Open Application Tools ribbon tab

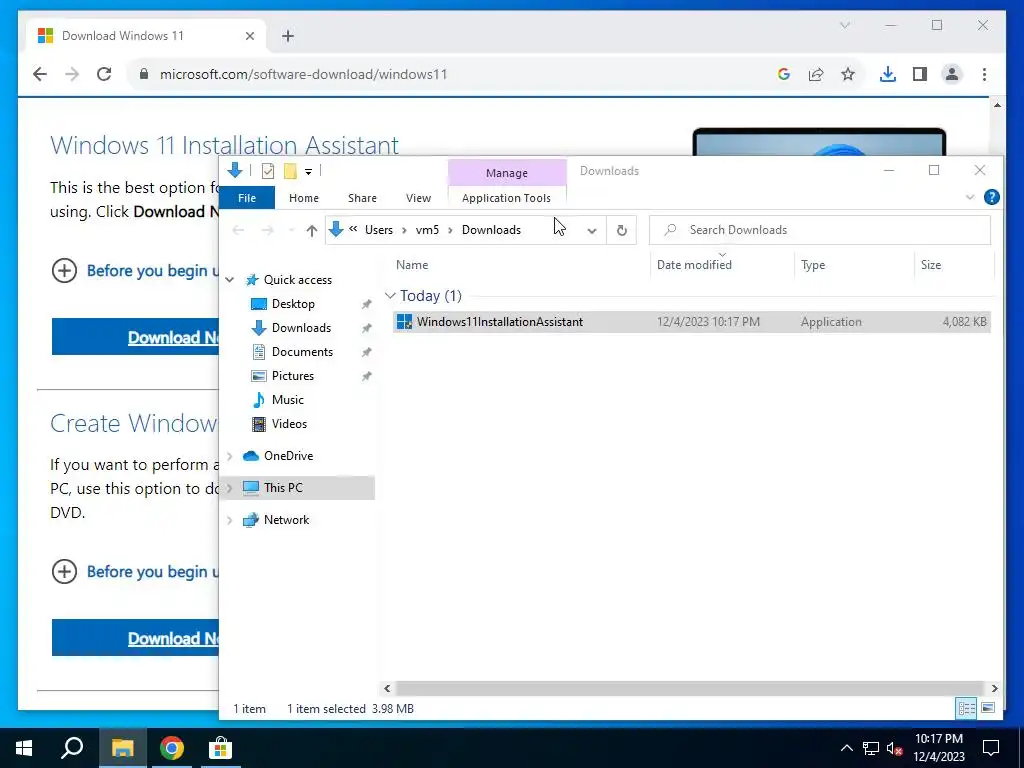point(506,198)
